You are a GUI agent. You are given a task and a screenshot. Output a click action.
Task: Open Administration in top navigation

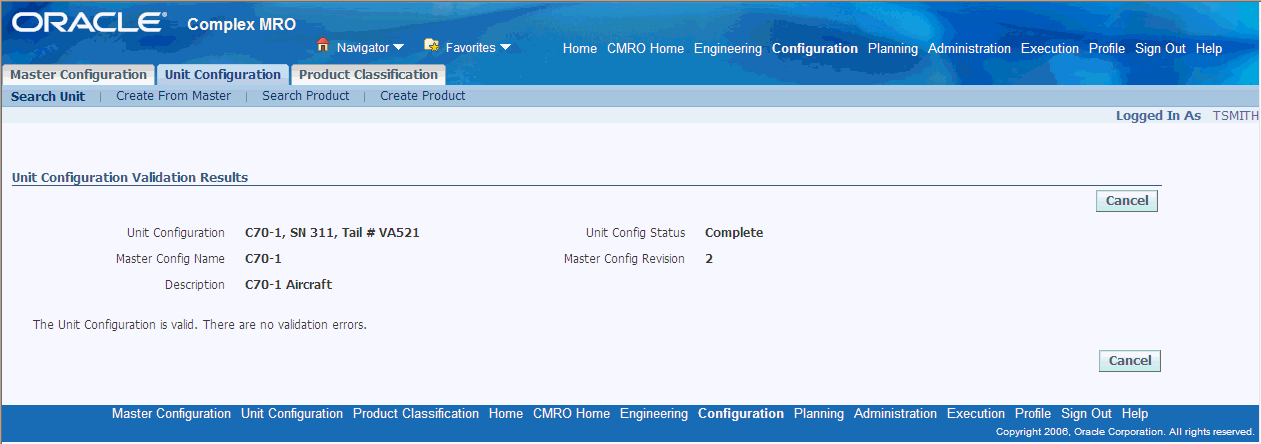coord(969,48)
